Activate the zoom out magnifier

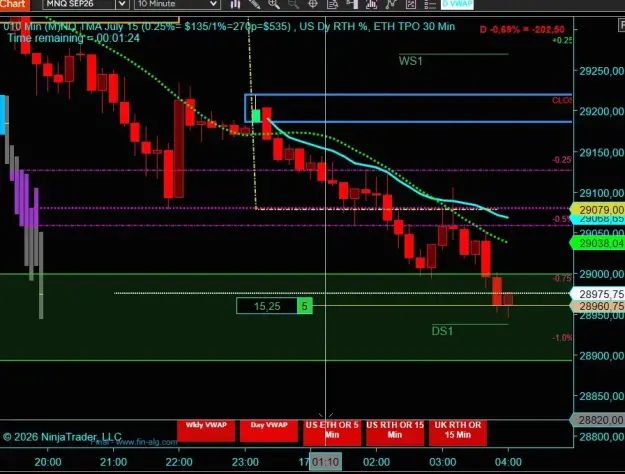pos(293,4)
